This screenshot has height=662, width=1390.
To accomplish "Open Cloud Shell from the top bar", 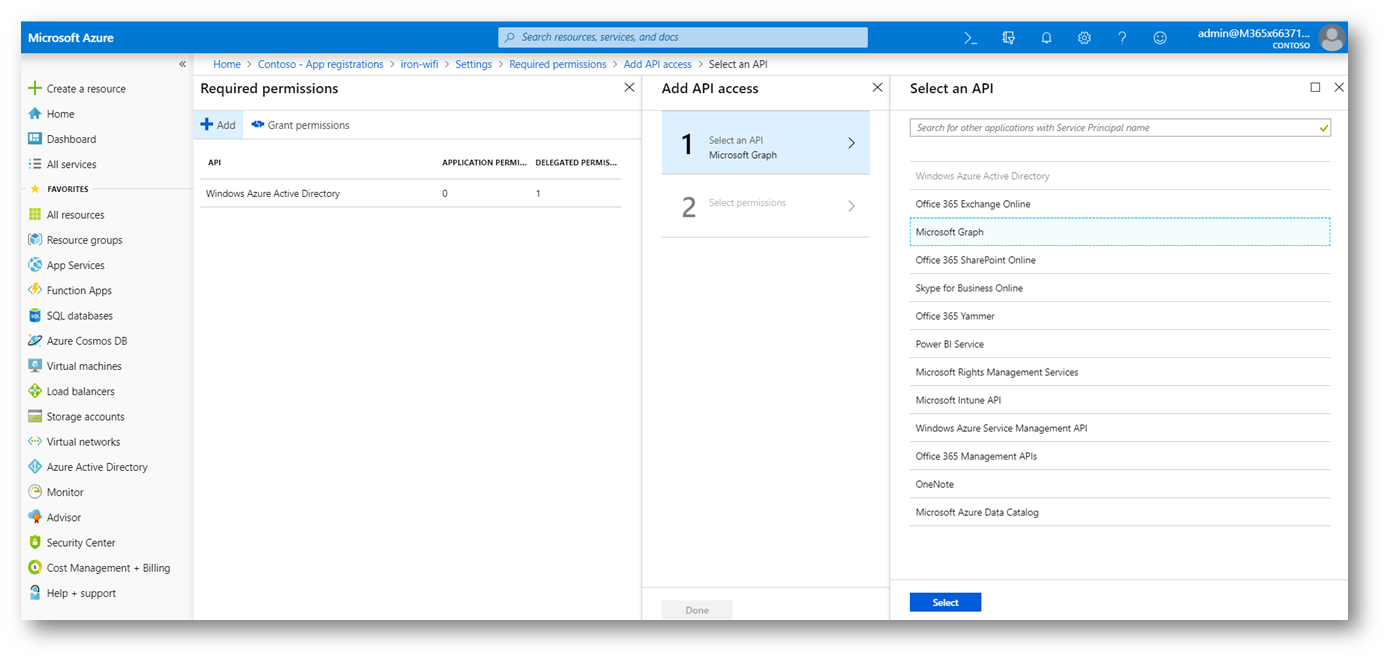I will (970, 38).
